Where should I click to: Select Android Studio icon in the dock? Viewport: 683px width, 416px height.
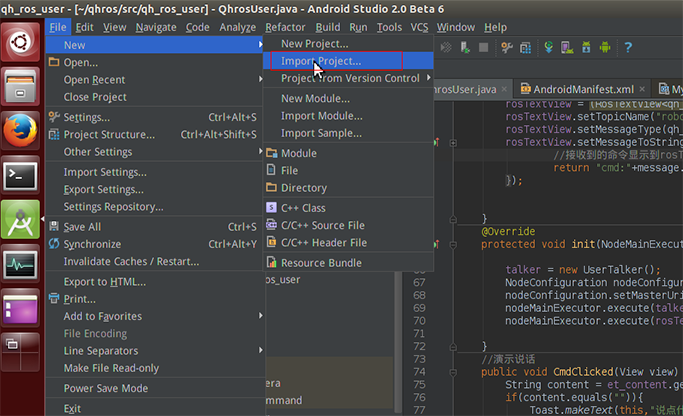pyautogui.click(x=20, y=220)
